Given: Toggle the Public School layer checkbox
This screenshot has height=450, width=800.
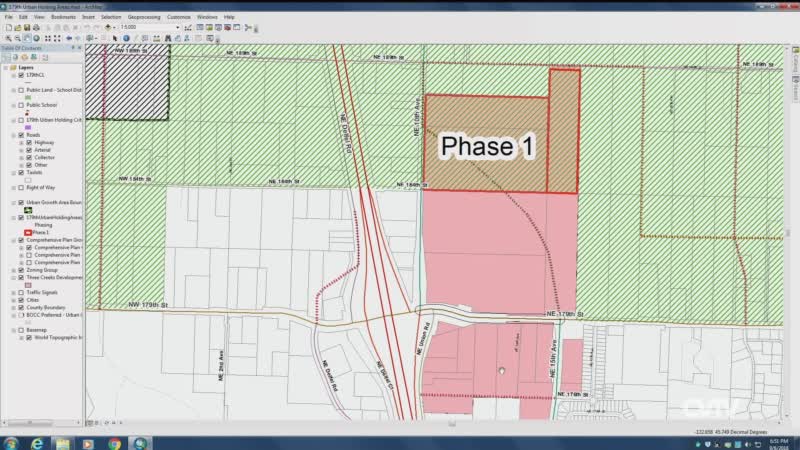Looking at the screenshot, I should point(21,104).
